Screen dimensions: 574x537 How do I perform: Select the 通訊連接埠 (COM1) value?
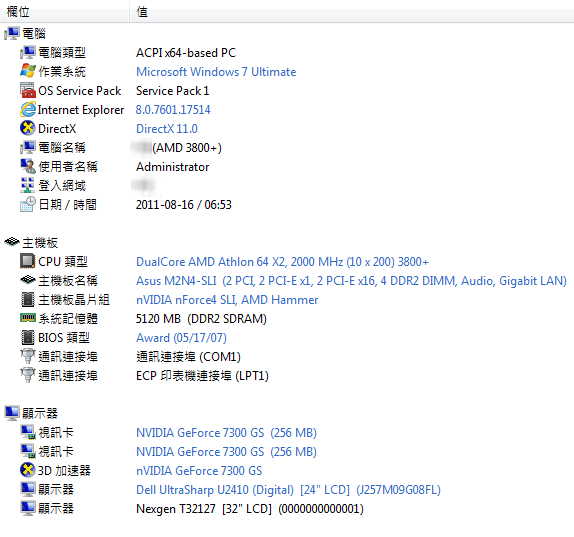tap(188, 357)
